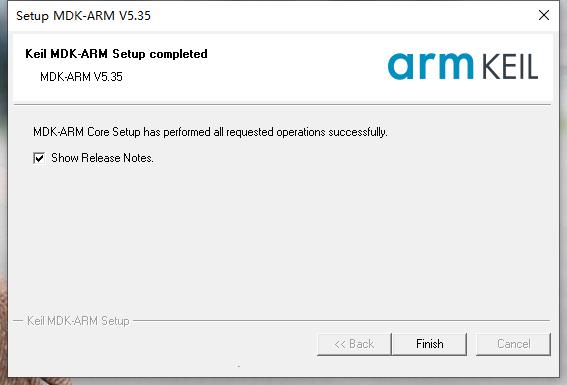Click the blue arm logo
Screen dimensions: 567x385
[430, 66]
